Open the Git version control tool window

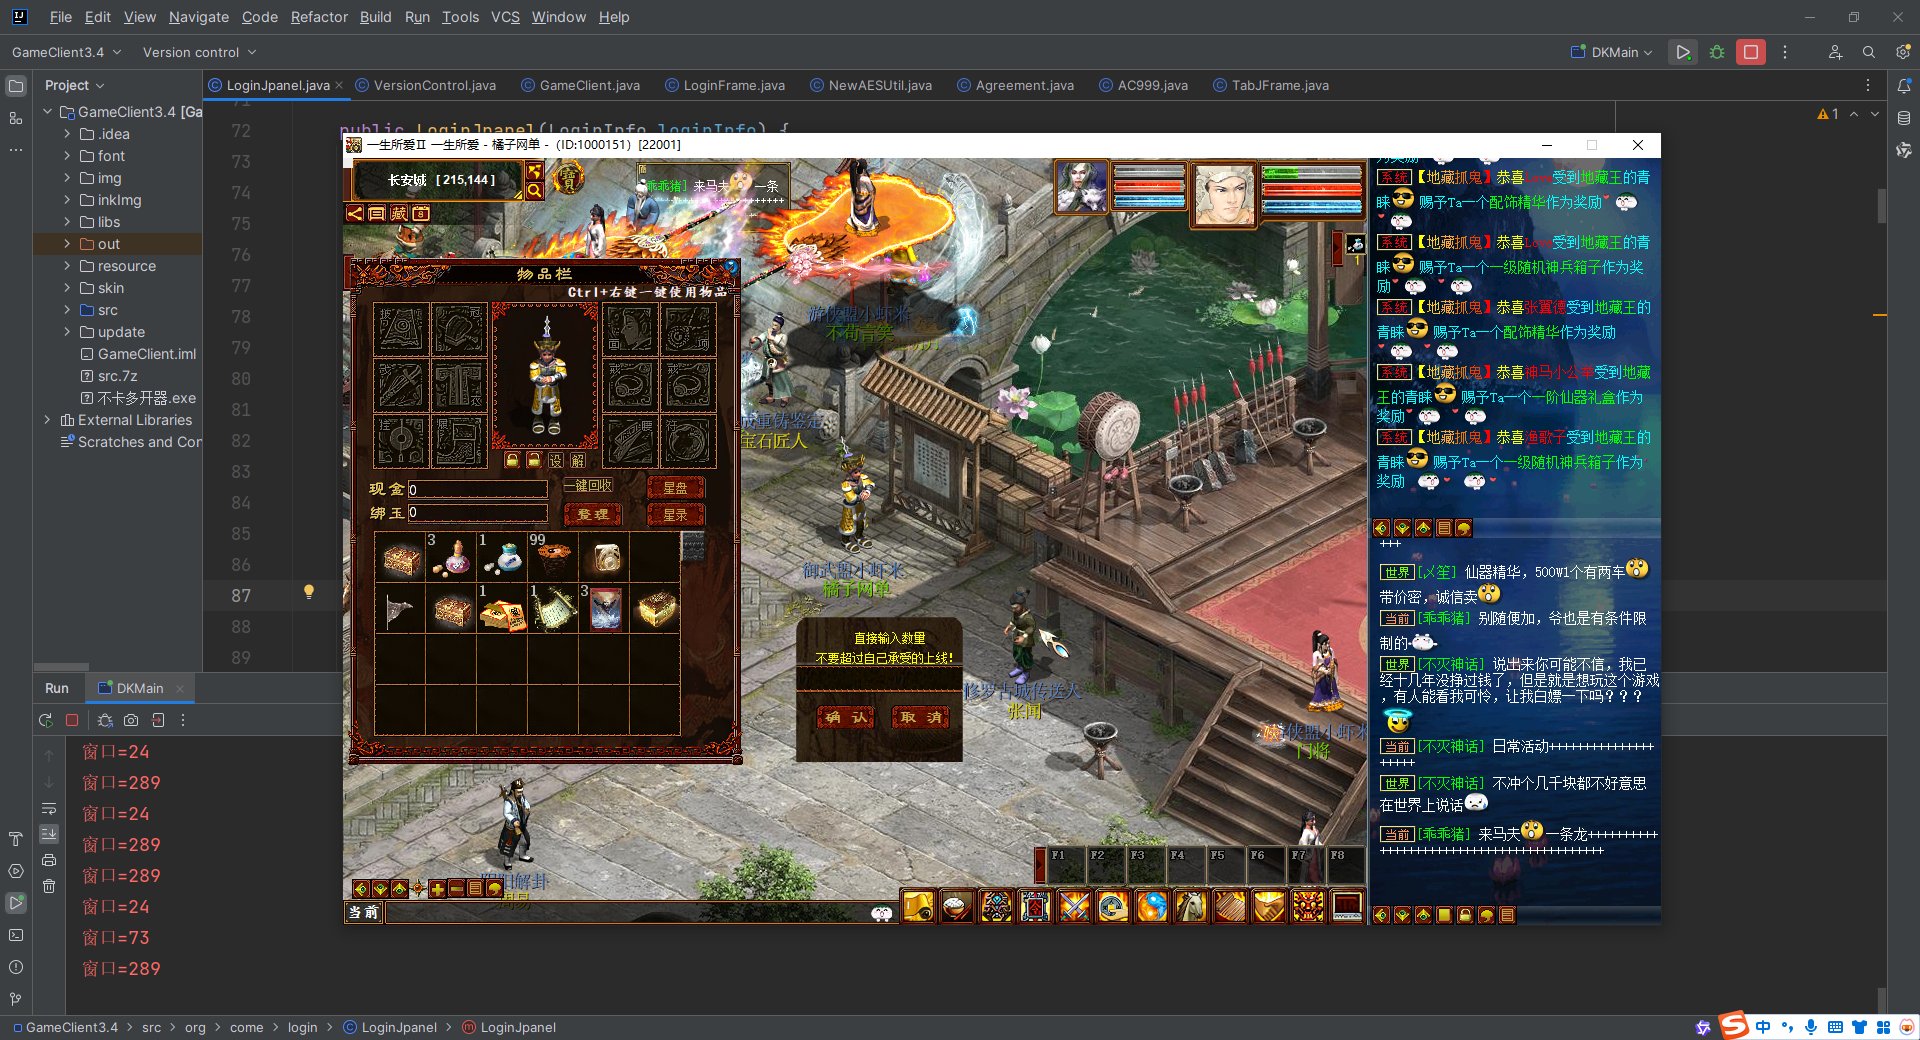[x=16, y=999]
